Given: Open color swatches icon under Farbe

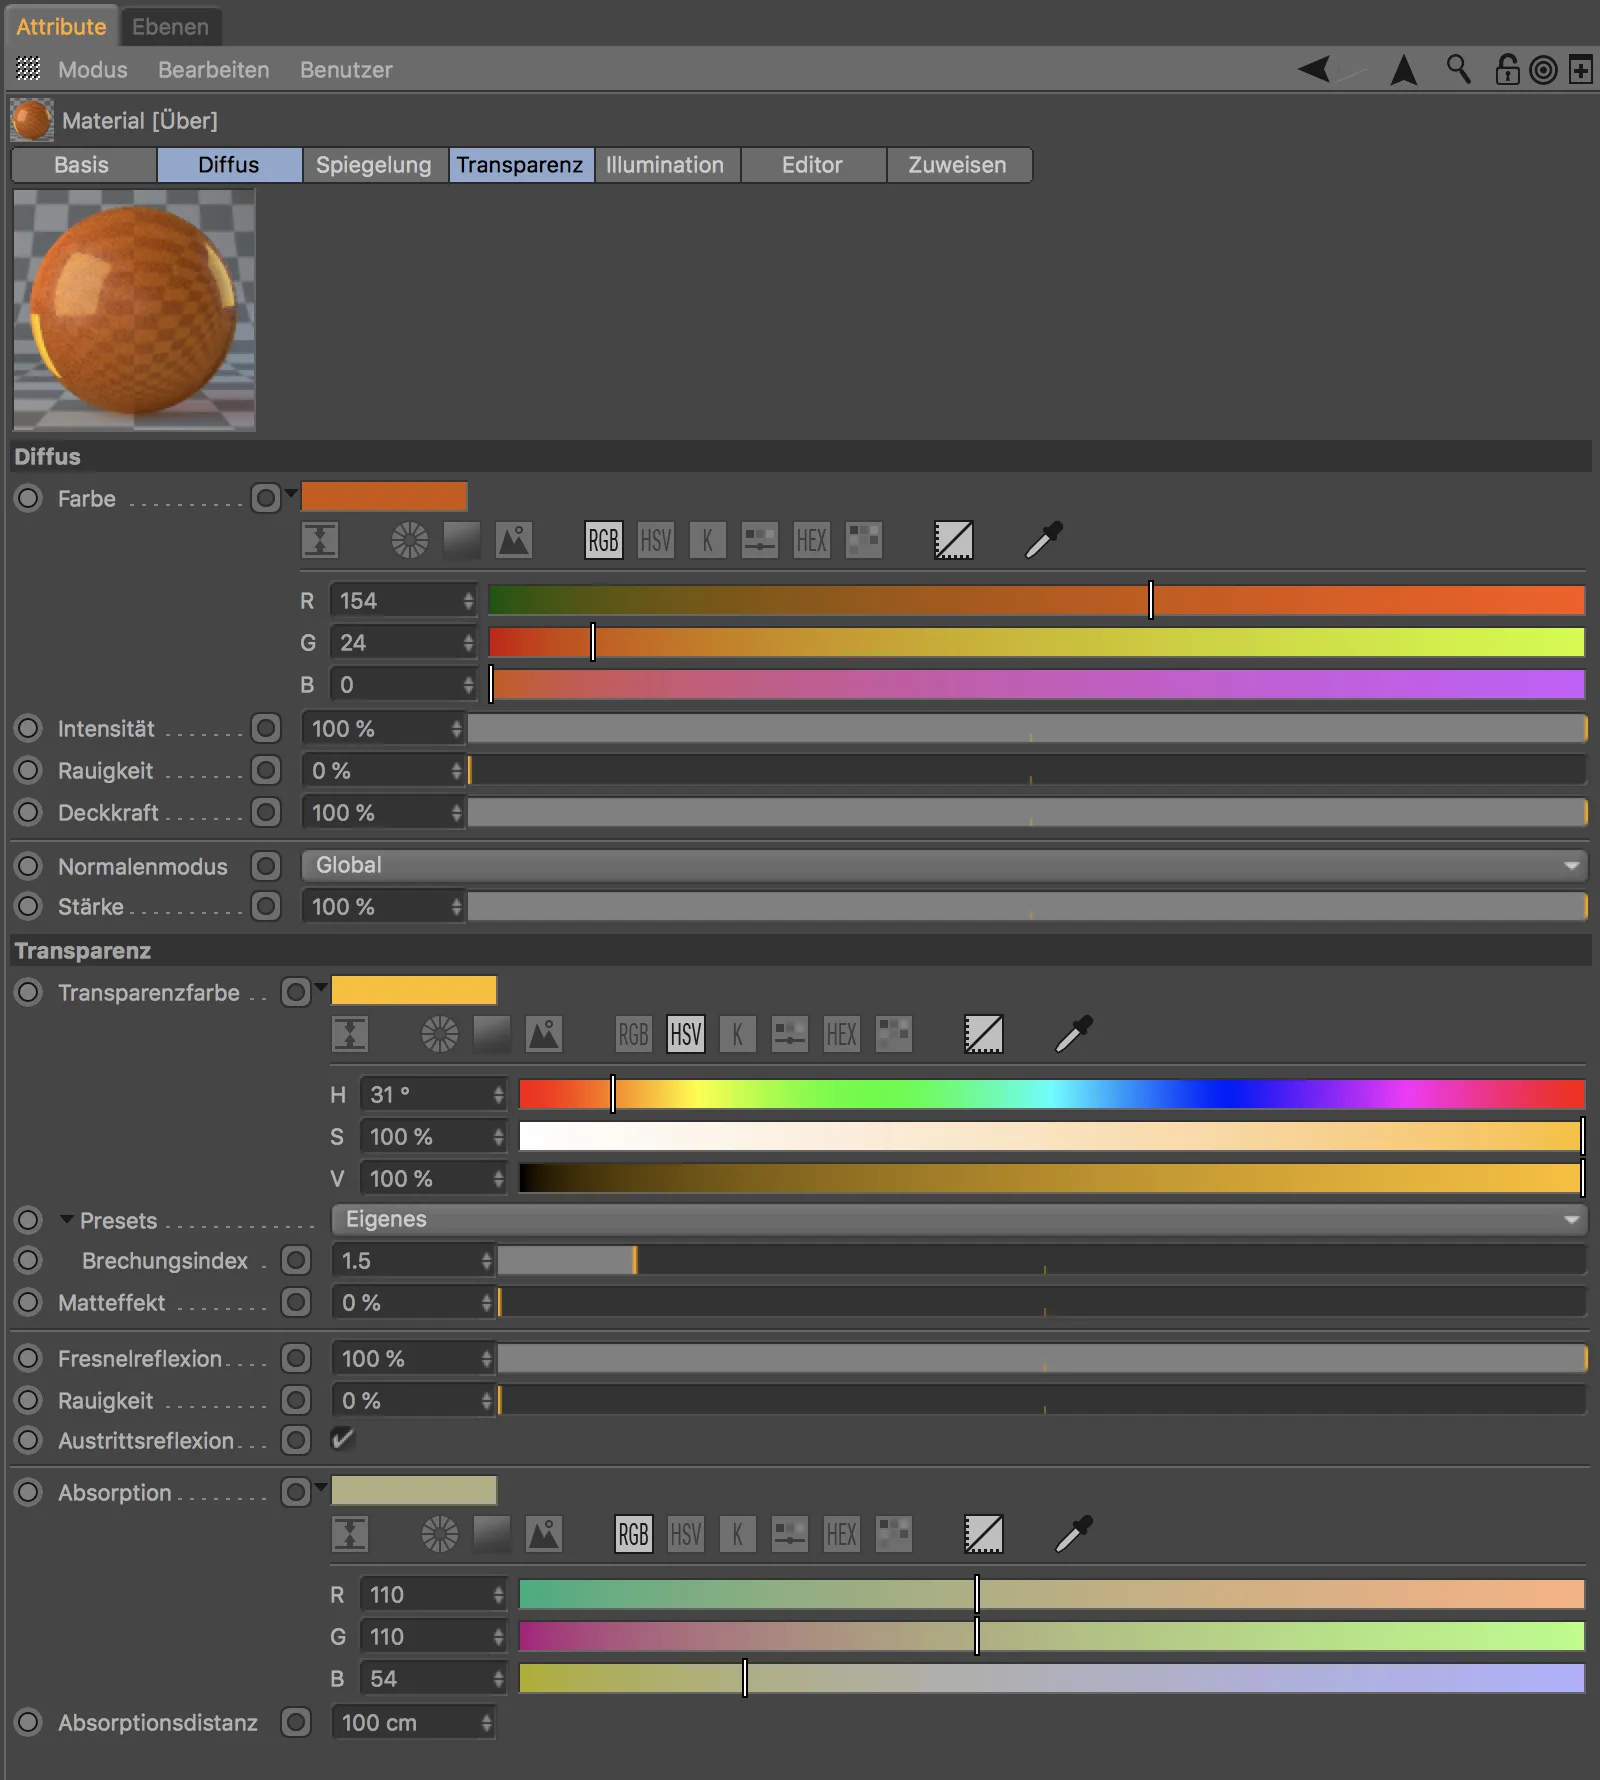Looking at the screenshot, I should (x=863, y=541).
